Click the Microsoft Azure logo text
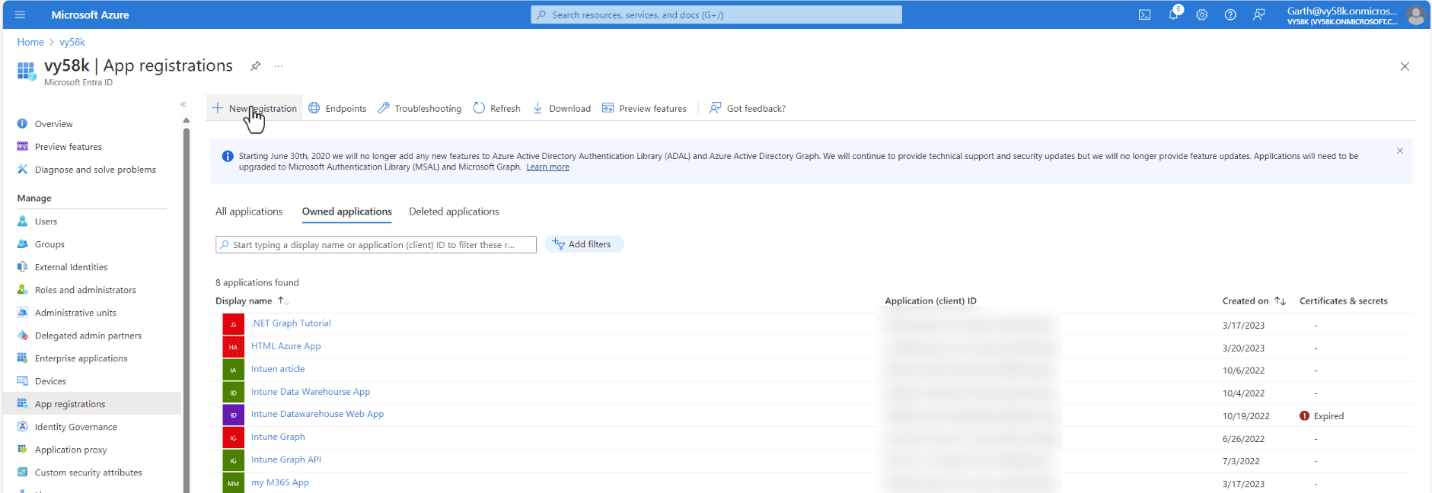Image resolution: width=1432 pixels, height=493 pixels. pyautogui.click(x=90, y=15)
